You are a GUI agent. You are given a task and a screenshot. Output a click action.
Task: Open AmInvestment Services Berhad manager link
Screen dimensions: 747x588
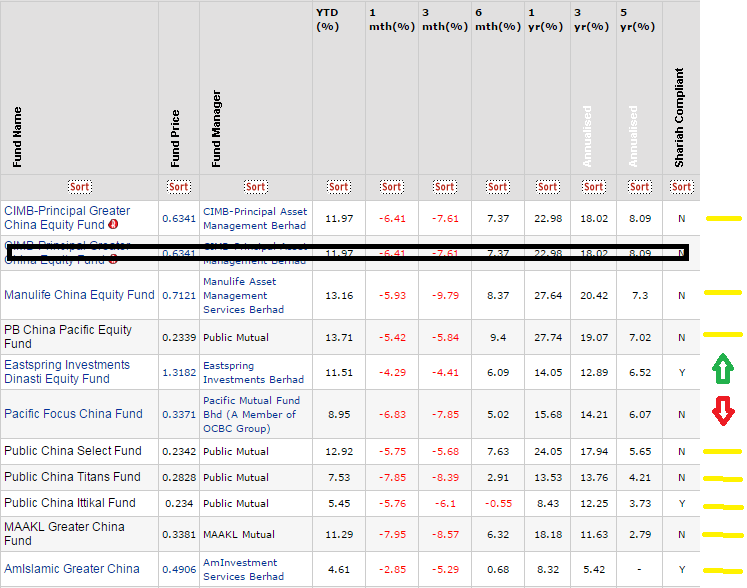pyautogui.click(x=243, y=569)
